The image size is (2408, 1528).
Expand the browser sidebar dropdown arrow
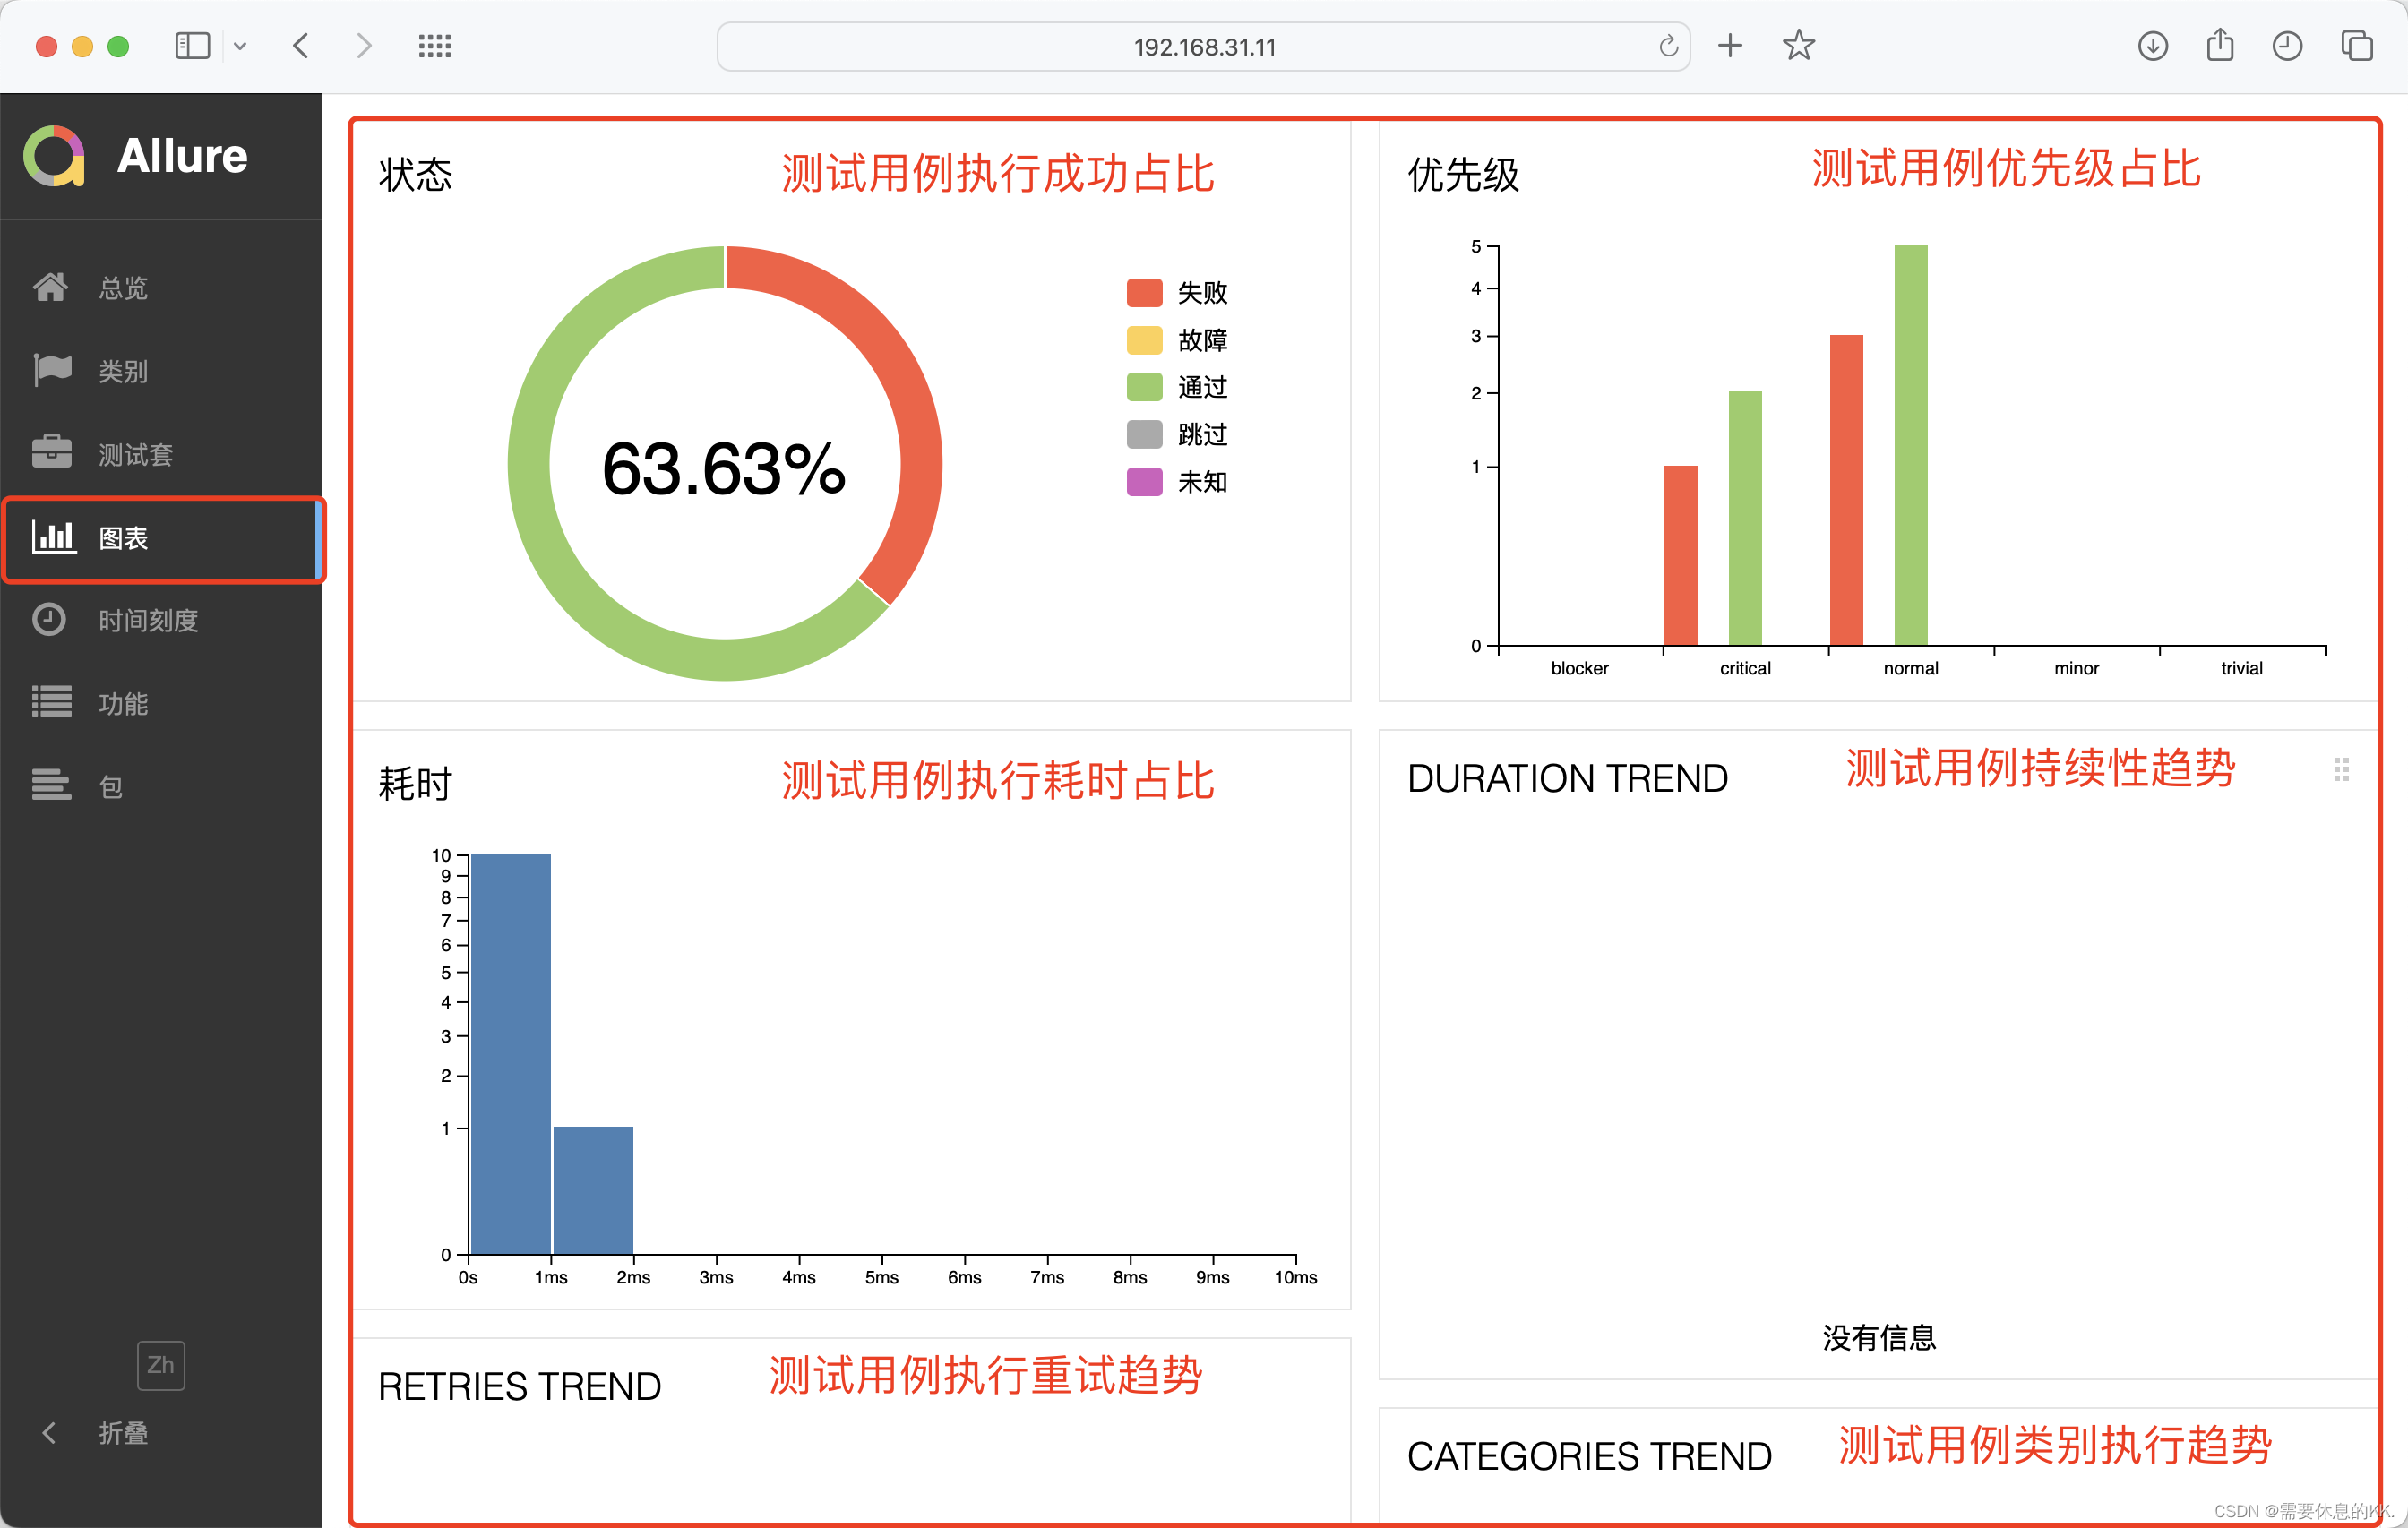pyautogui.click(x=240, y=46)
